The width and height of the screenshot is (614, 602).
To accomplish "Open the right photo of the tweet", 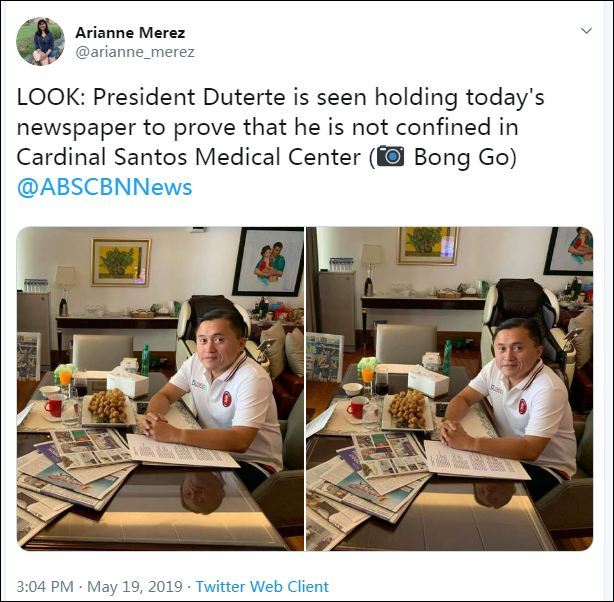I will coord(450,389).
